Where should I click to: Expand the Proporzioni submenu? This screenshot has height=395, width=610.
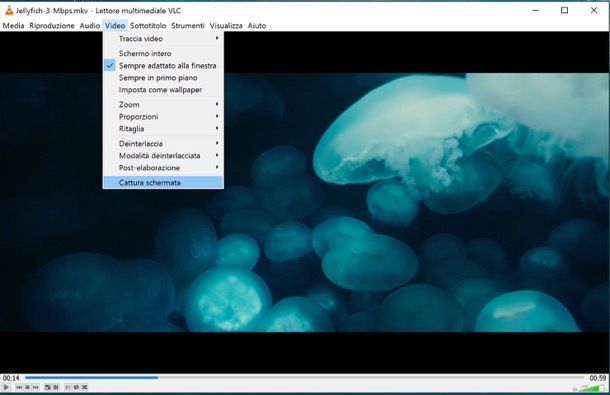[x=163, y=116]
